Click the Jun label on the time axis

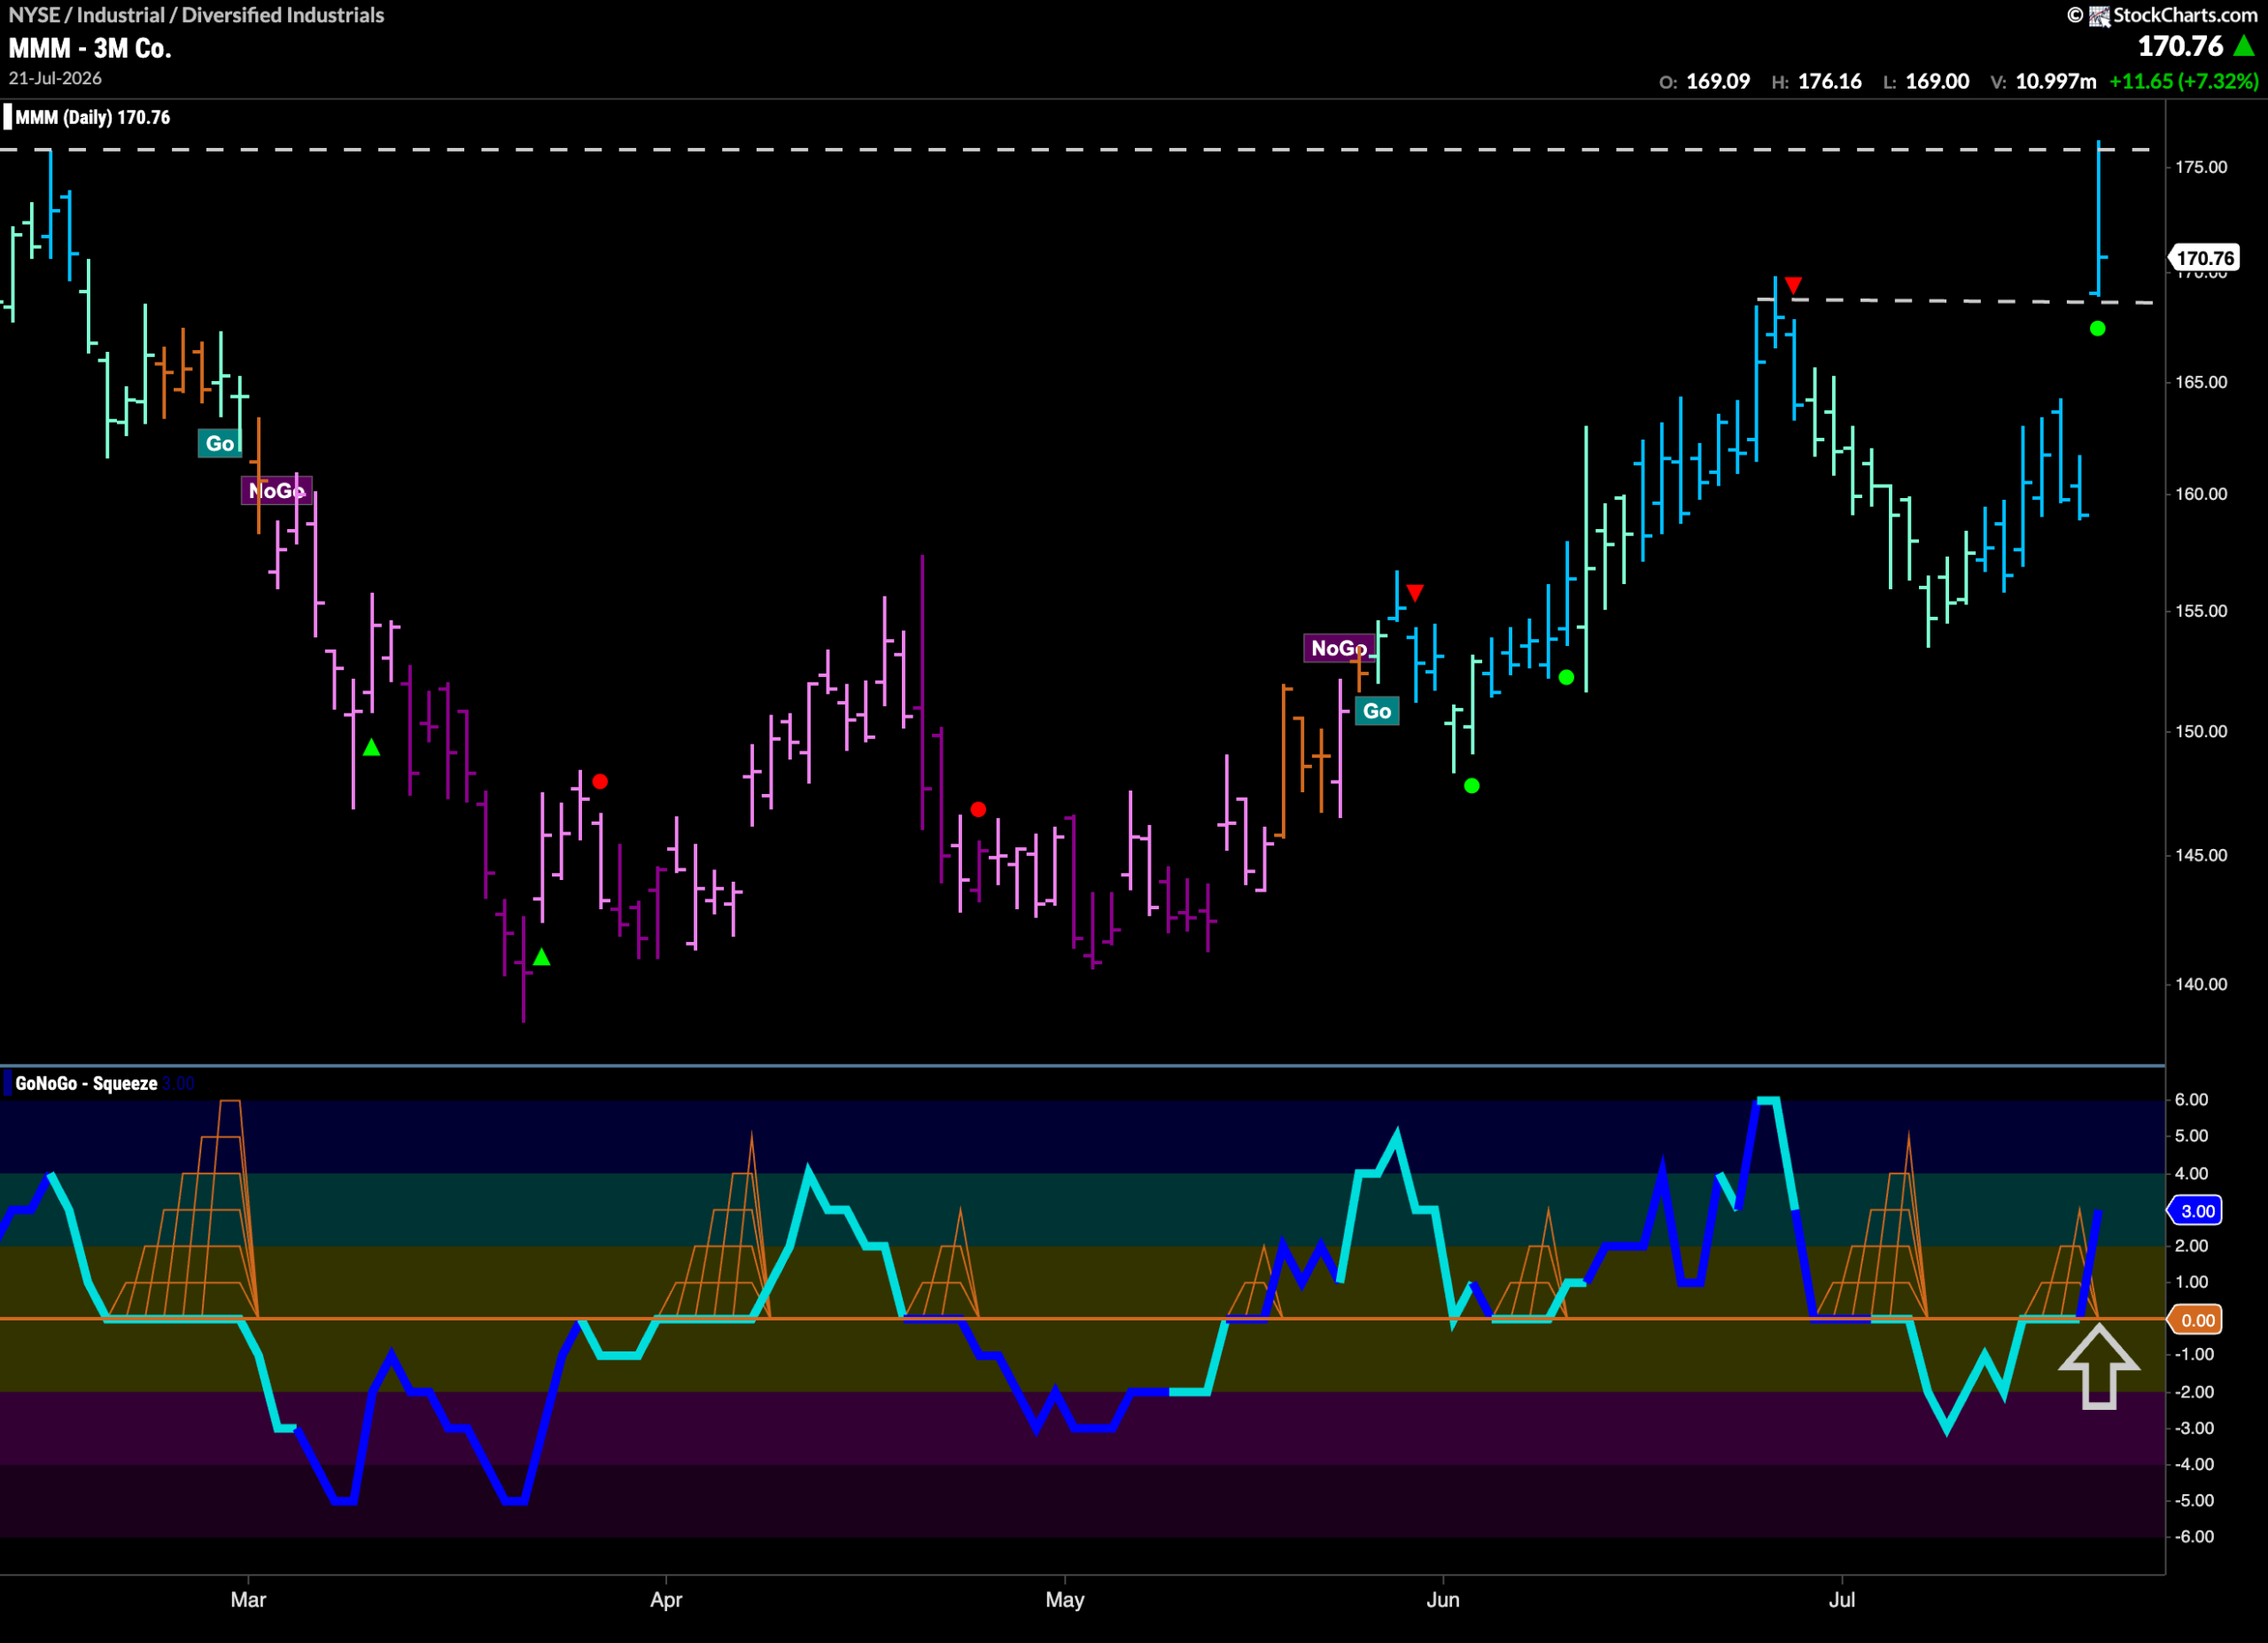coord(1443,1599)
